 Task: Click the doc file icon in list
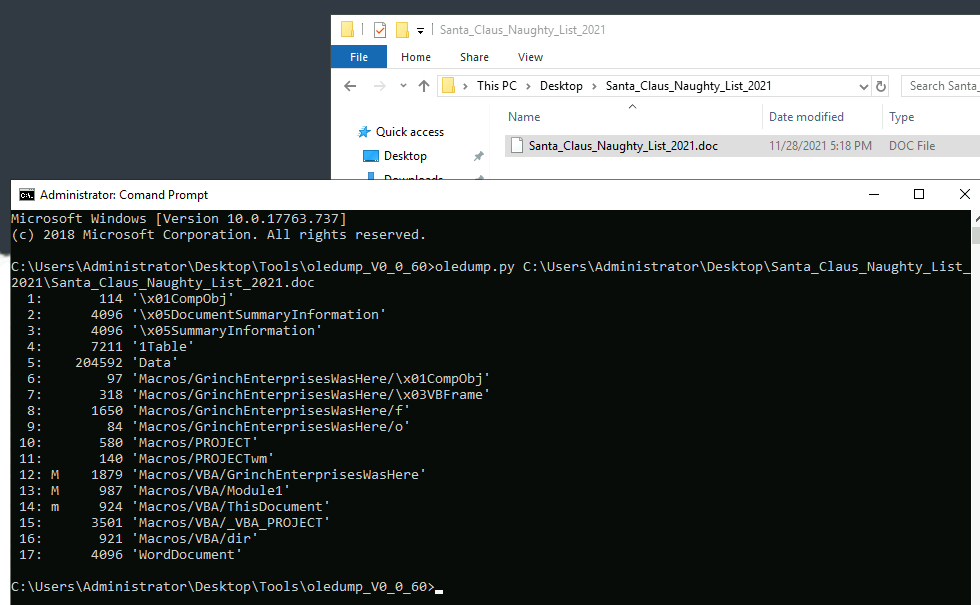[517, 145]
